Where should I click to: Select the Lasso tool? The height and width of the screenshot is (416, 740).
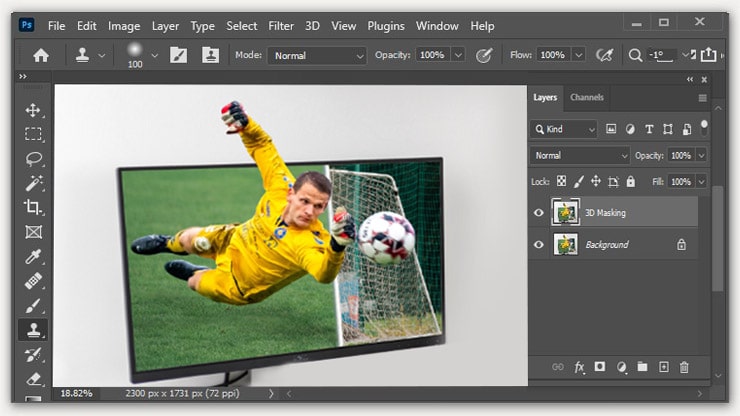tap(33, 158)
